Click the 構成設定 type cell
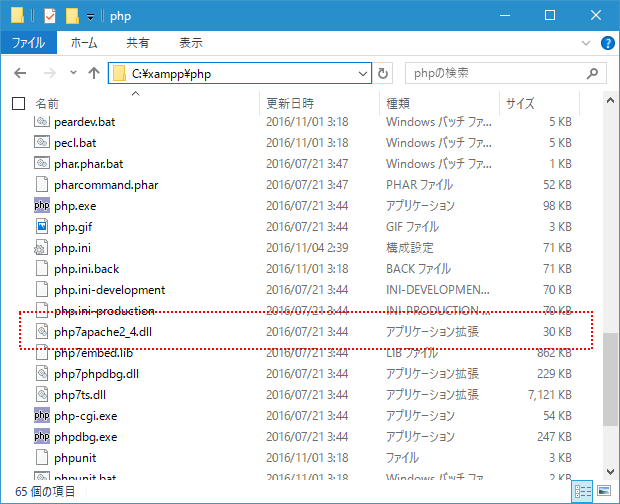620x504 pixels. click(410, 247)
